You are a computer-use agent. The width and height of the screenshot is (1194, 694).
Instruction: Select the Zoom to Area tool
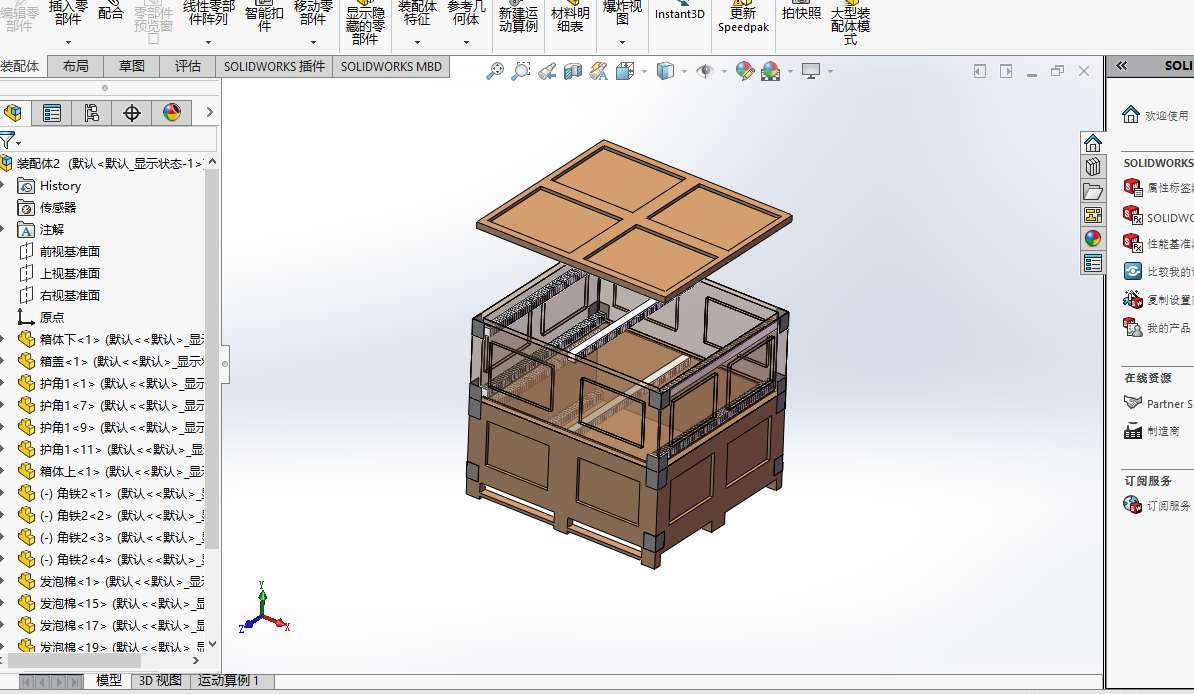(x=521, y=71)
